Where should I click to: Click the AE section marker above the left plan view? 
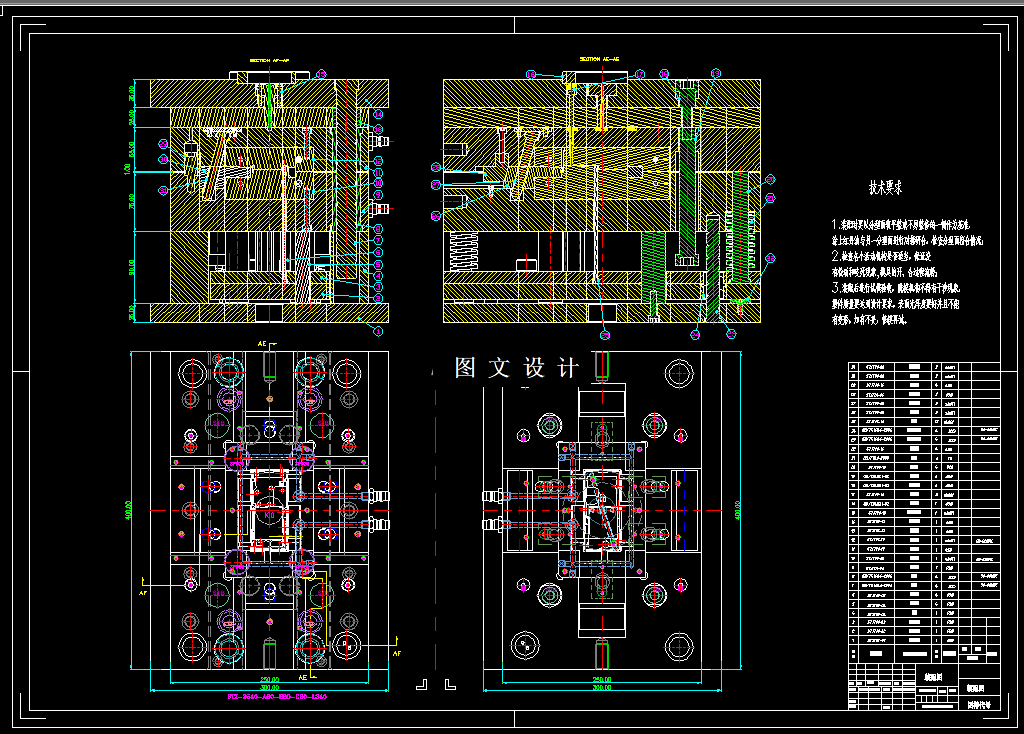coord(263,343)
